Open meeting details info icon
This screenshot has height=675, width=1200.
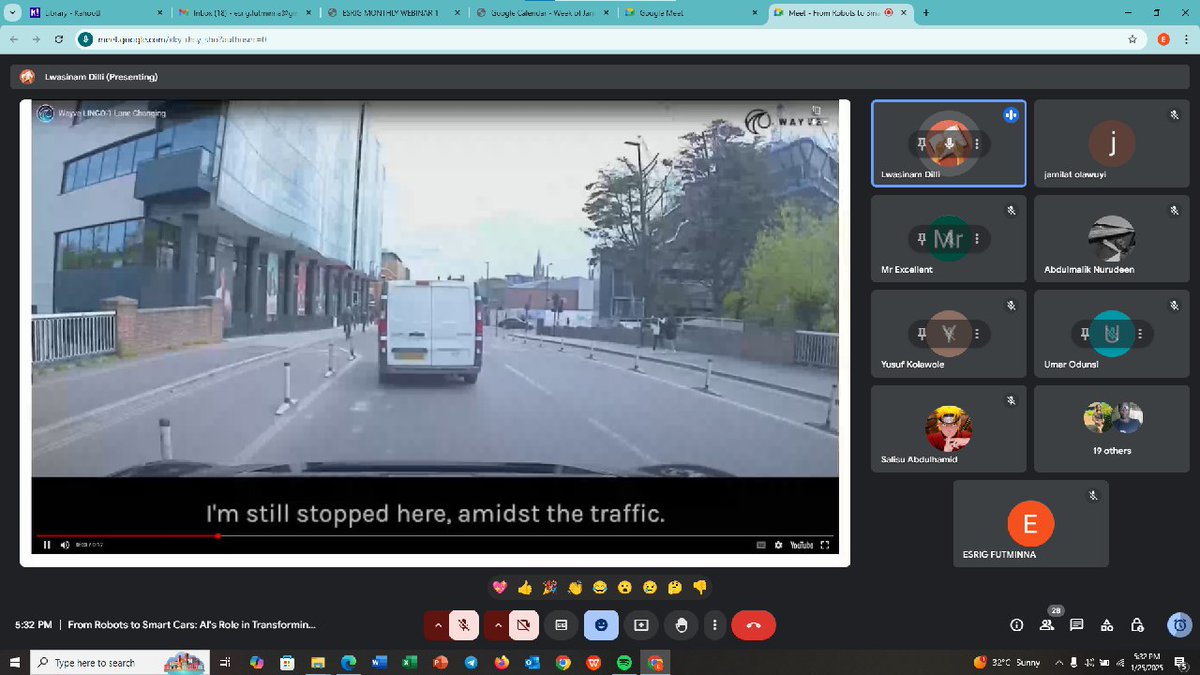(x=1016, y=625)
